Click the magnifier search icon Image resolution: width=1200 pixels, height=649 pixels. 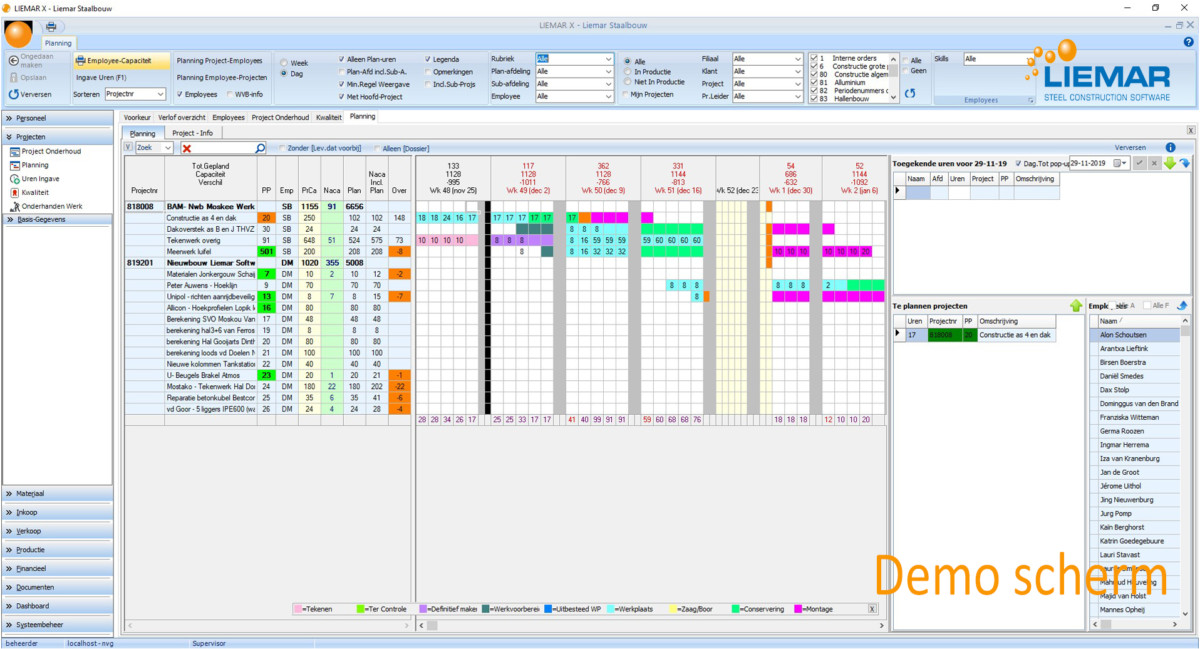[x=261, y=148]
